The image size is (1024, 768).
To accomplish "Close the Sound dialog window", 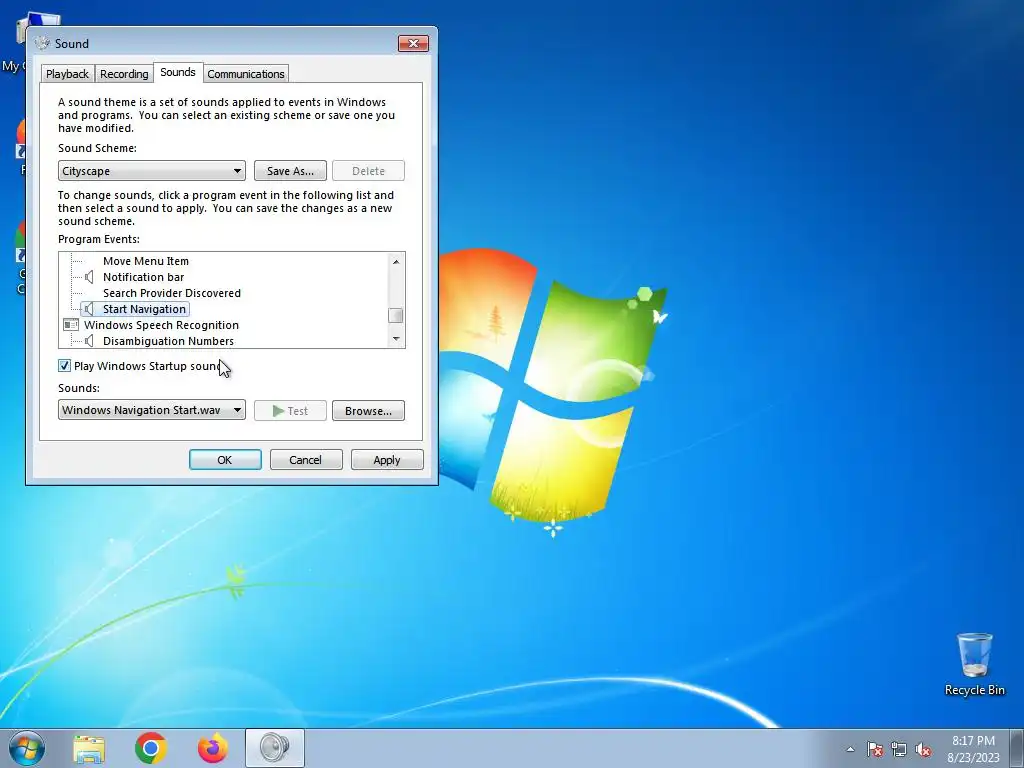I will 413,44.
